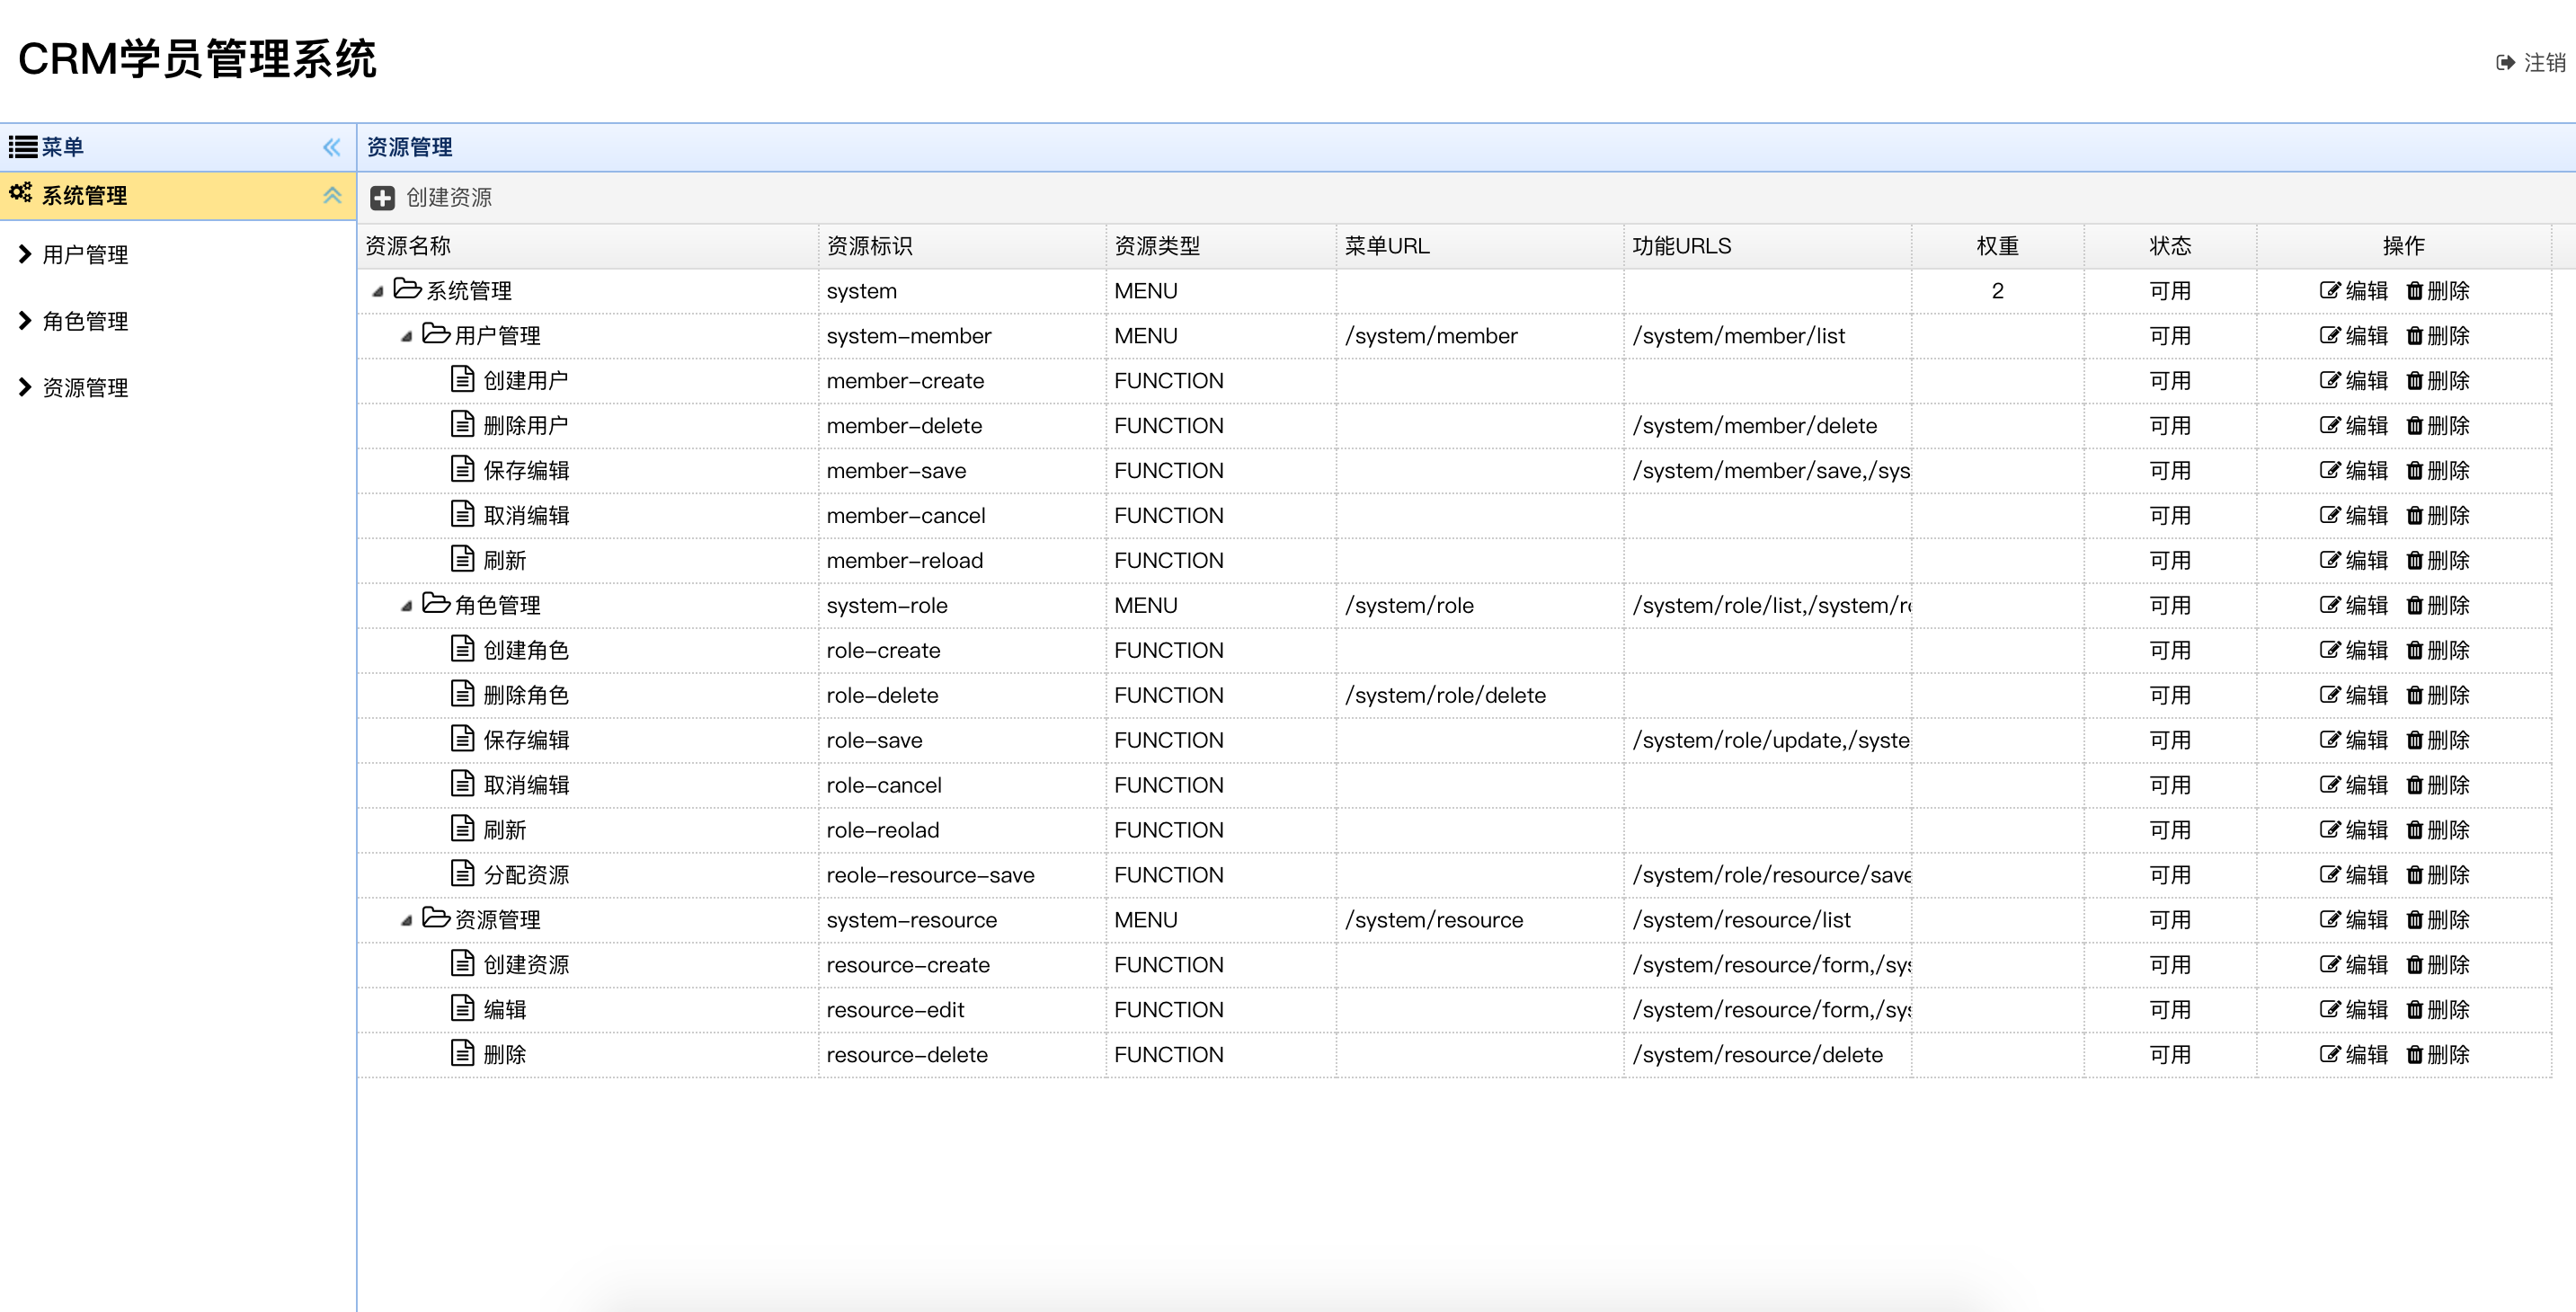This screenshot has height=1312, width=2576.
Task: Collapse the 用户管理 tree node
Action: 407,336
